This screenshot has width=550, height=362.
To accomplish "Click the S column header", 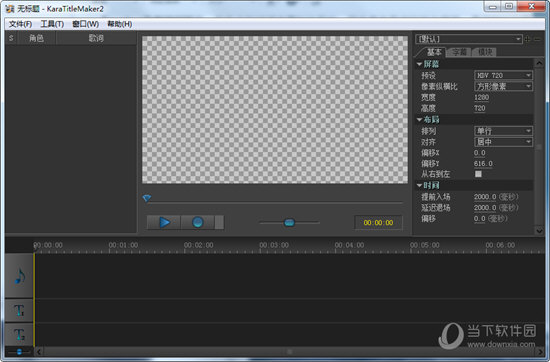I will (11, 38).
